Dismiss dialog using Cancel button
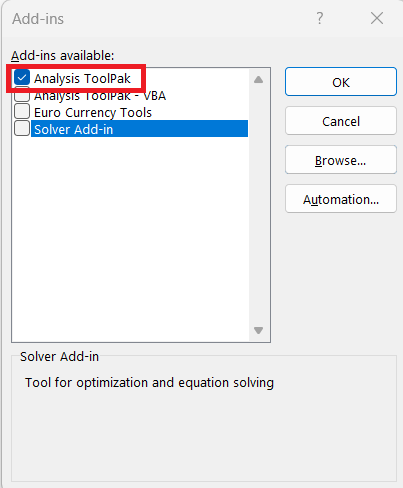This screenshot has height=488, width=403. [341, 121]
